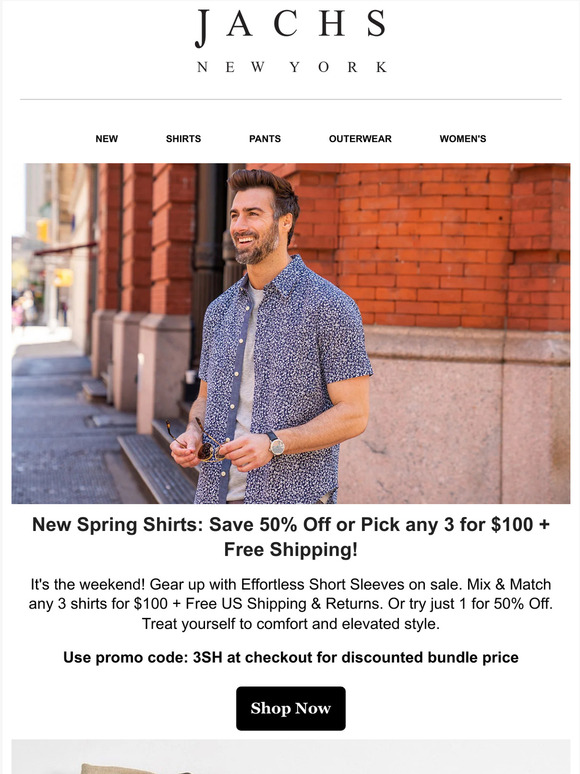The image size is (580, 774).
Task: Click the horizontal divider under the logo
Action: (x=291, y=99)
